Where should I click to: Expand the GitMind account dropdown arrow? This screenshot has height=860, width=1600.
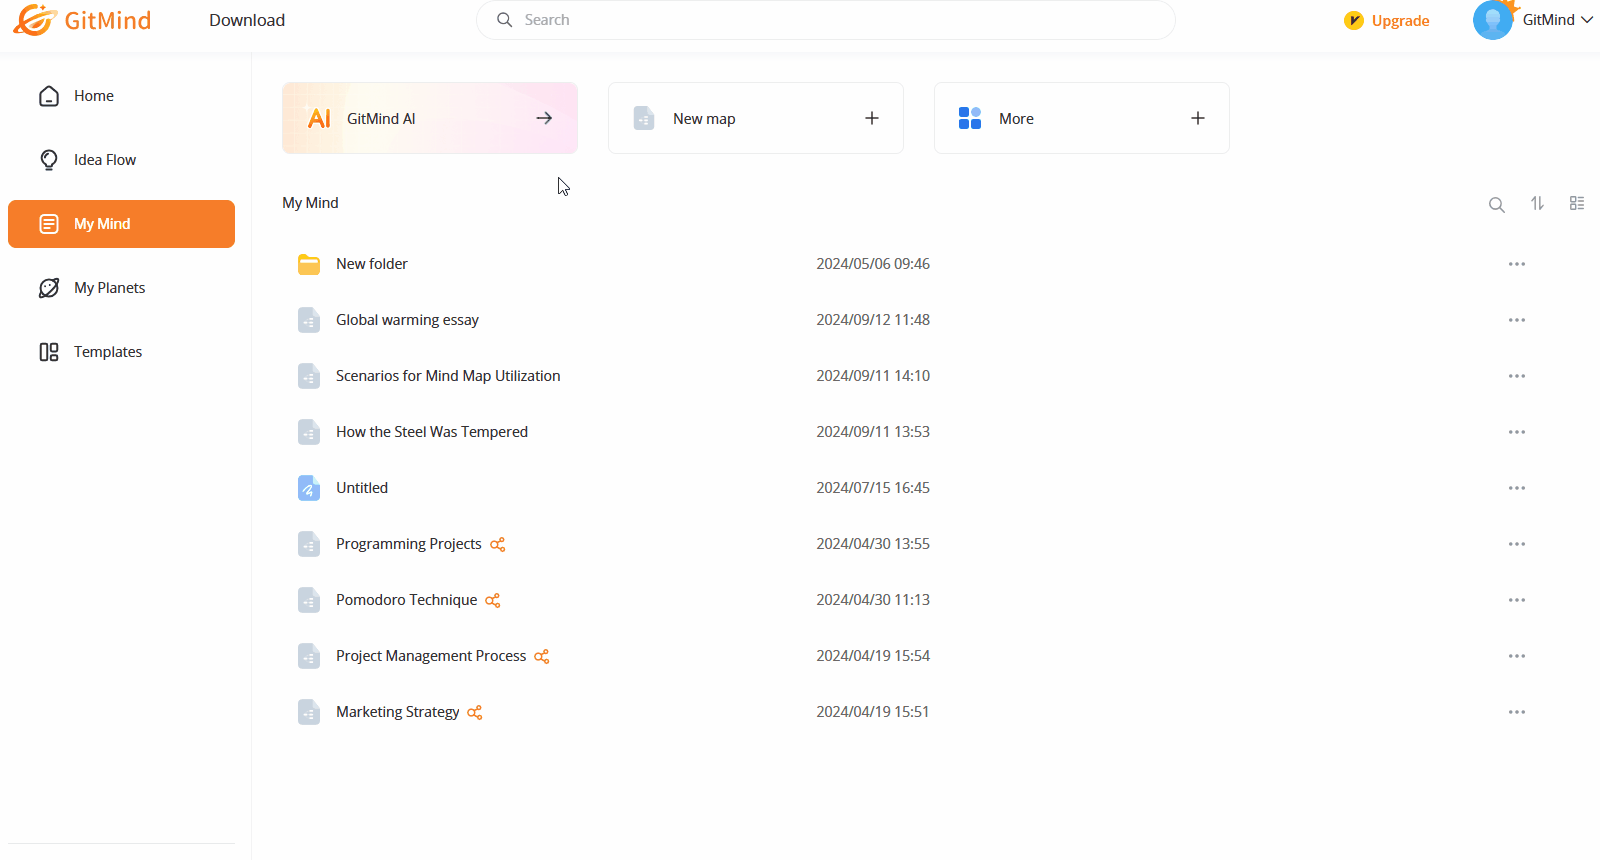tap(1586, 20)
